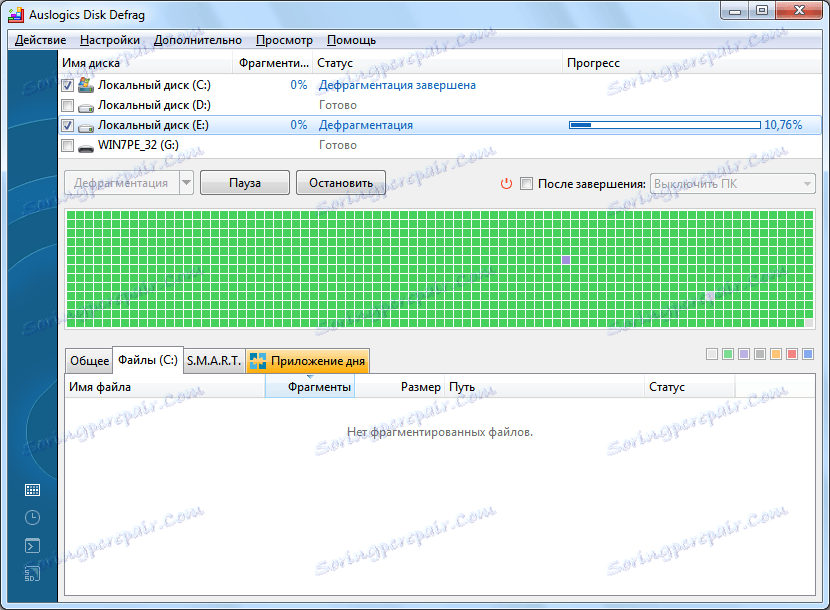
Task: Click the drive E: disk icon
Action: (86, 127)
